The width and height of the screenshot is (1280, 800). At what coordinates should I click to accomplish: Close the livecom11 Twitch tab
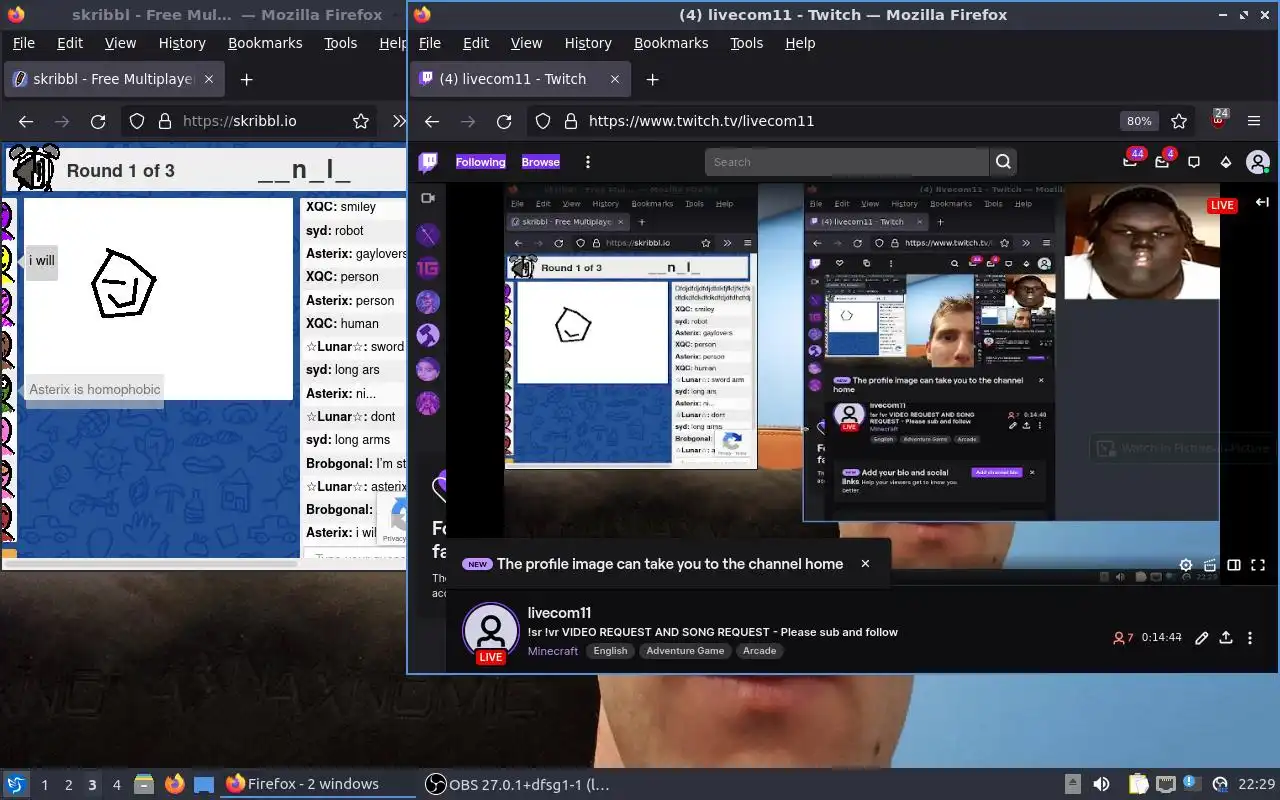(615, 79)
